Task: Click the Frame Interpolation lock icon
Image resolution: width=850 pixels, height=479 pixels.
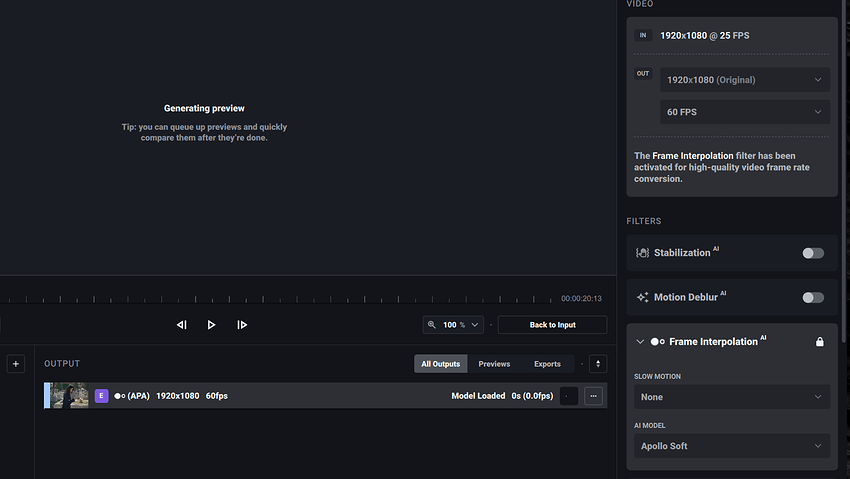Action: coord(820,342)
